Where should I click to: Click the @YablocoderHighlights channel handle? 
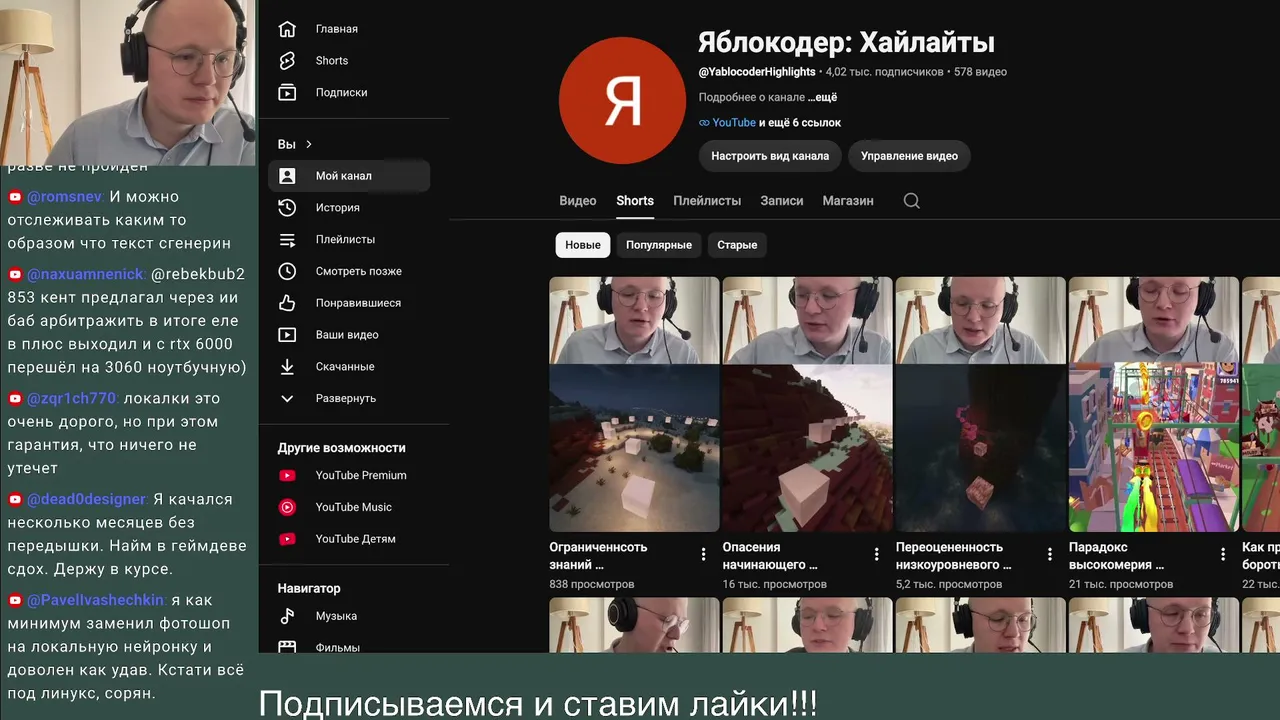[x=757, y=72]
